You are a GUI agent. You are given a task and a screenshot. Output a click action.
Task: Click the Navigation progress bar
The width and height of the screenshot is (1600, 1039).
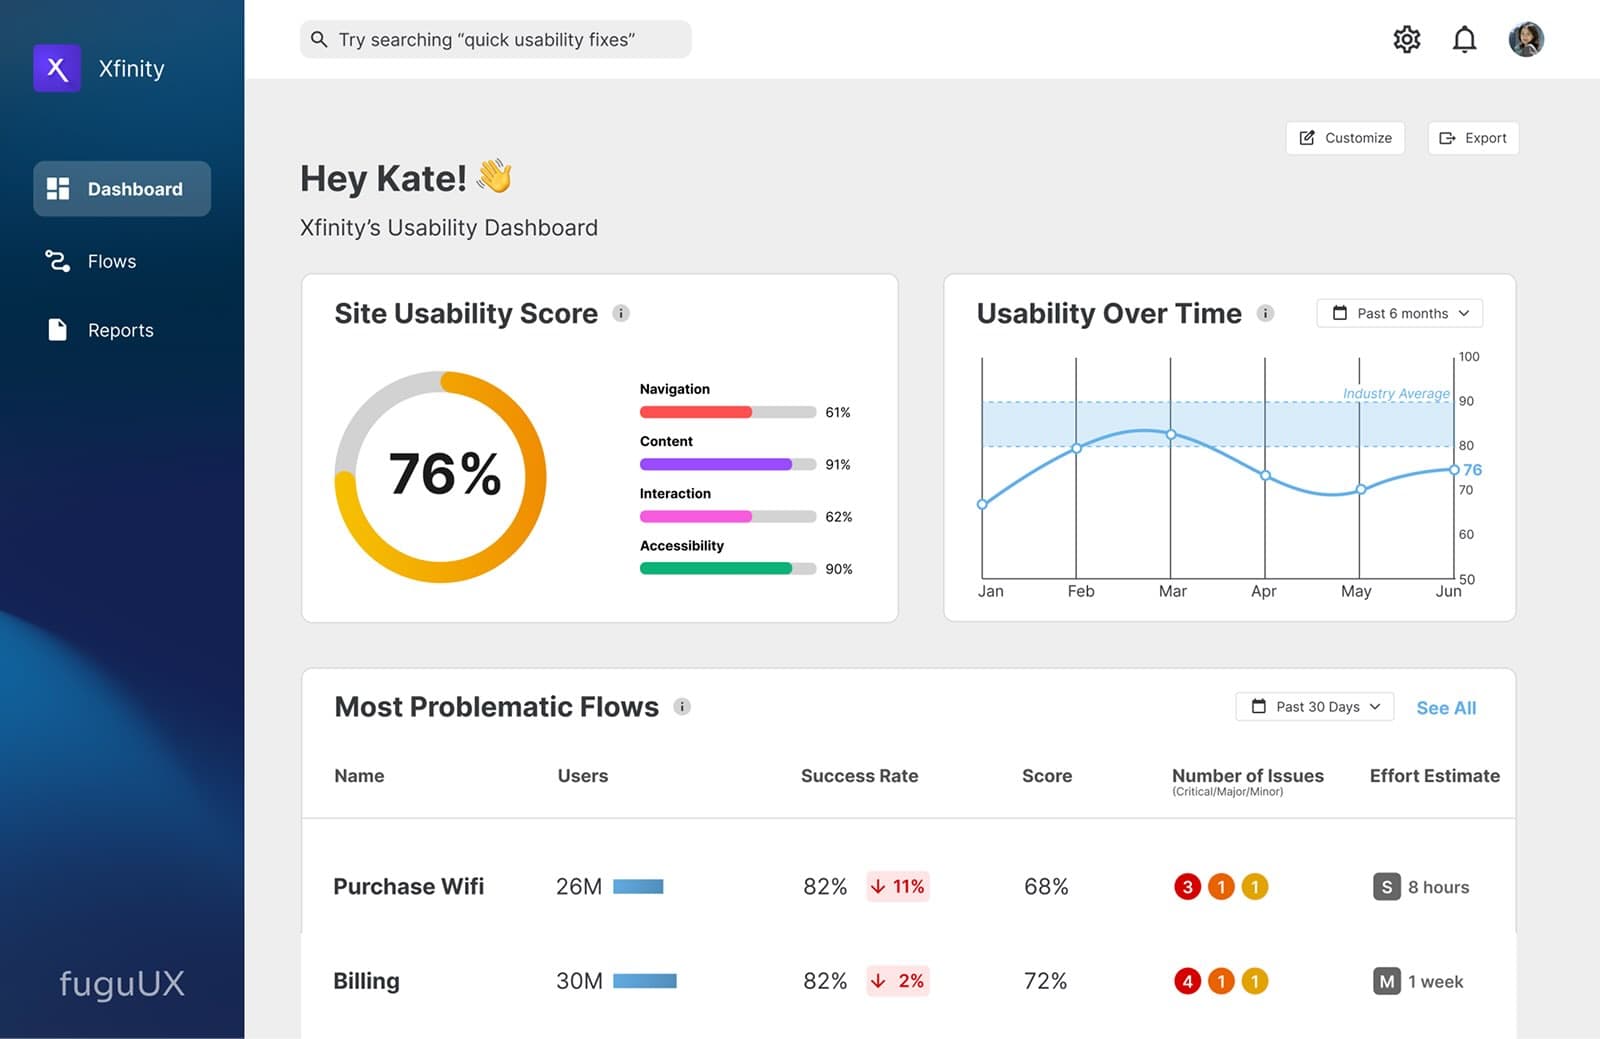(728, 412)
